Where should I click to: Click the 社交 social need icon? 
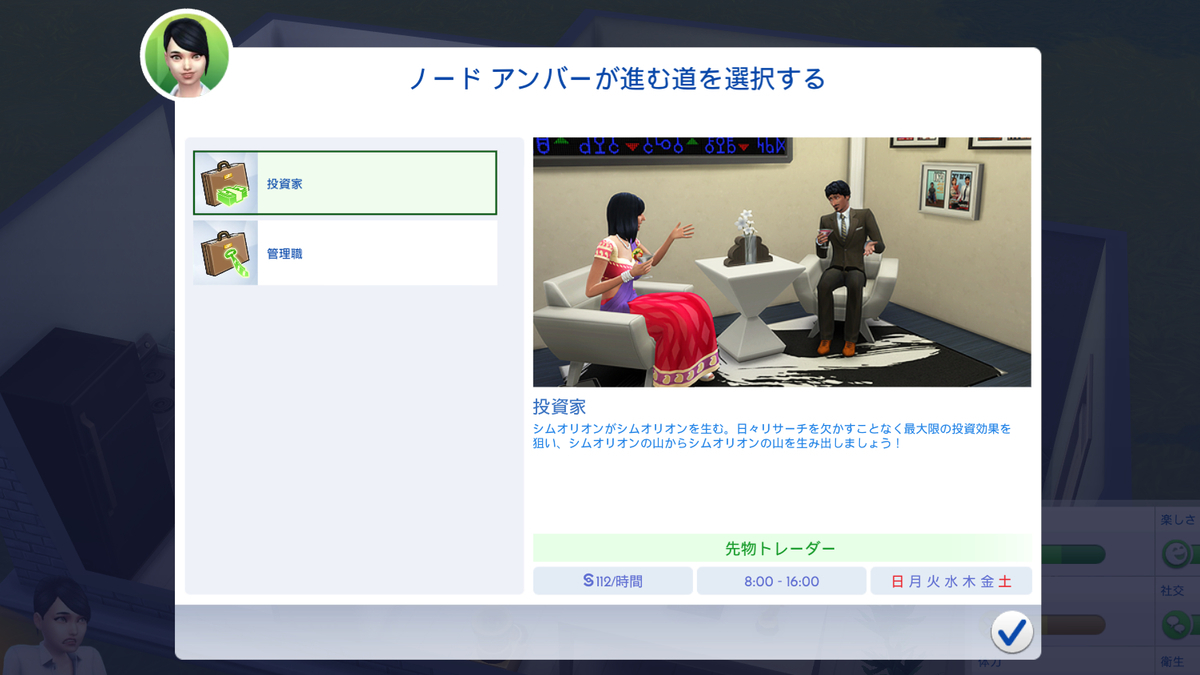click(1176, 625)
